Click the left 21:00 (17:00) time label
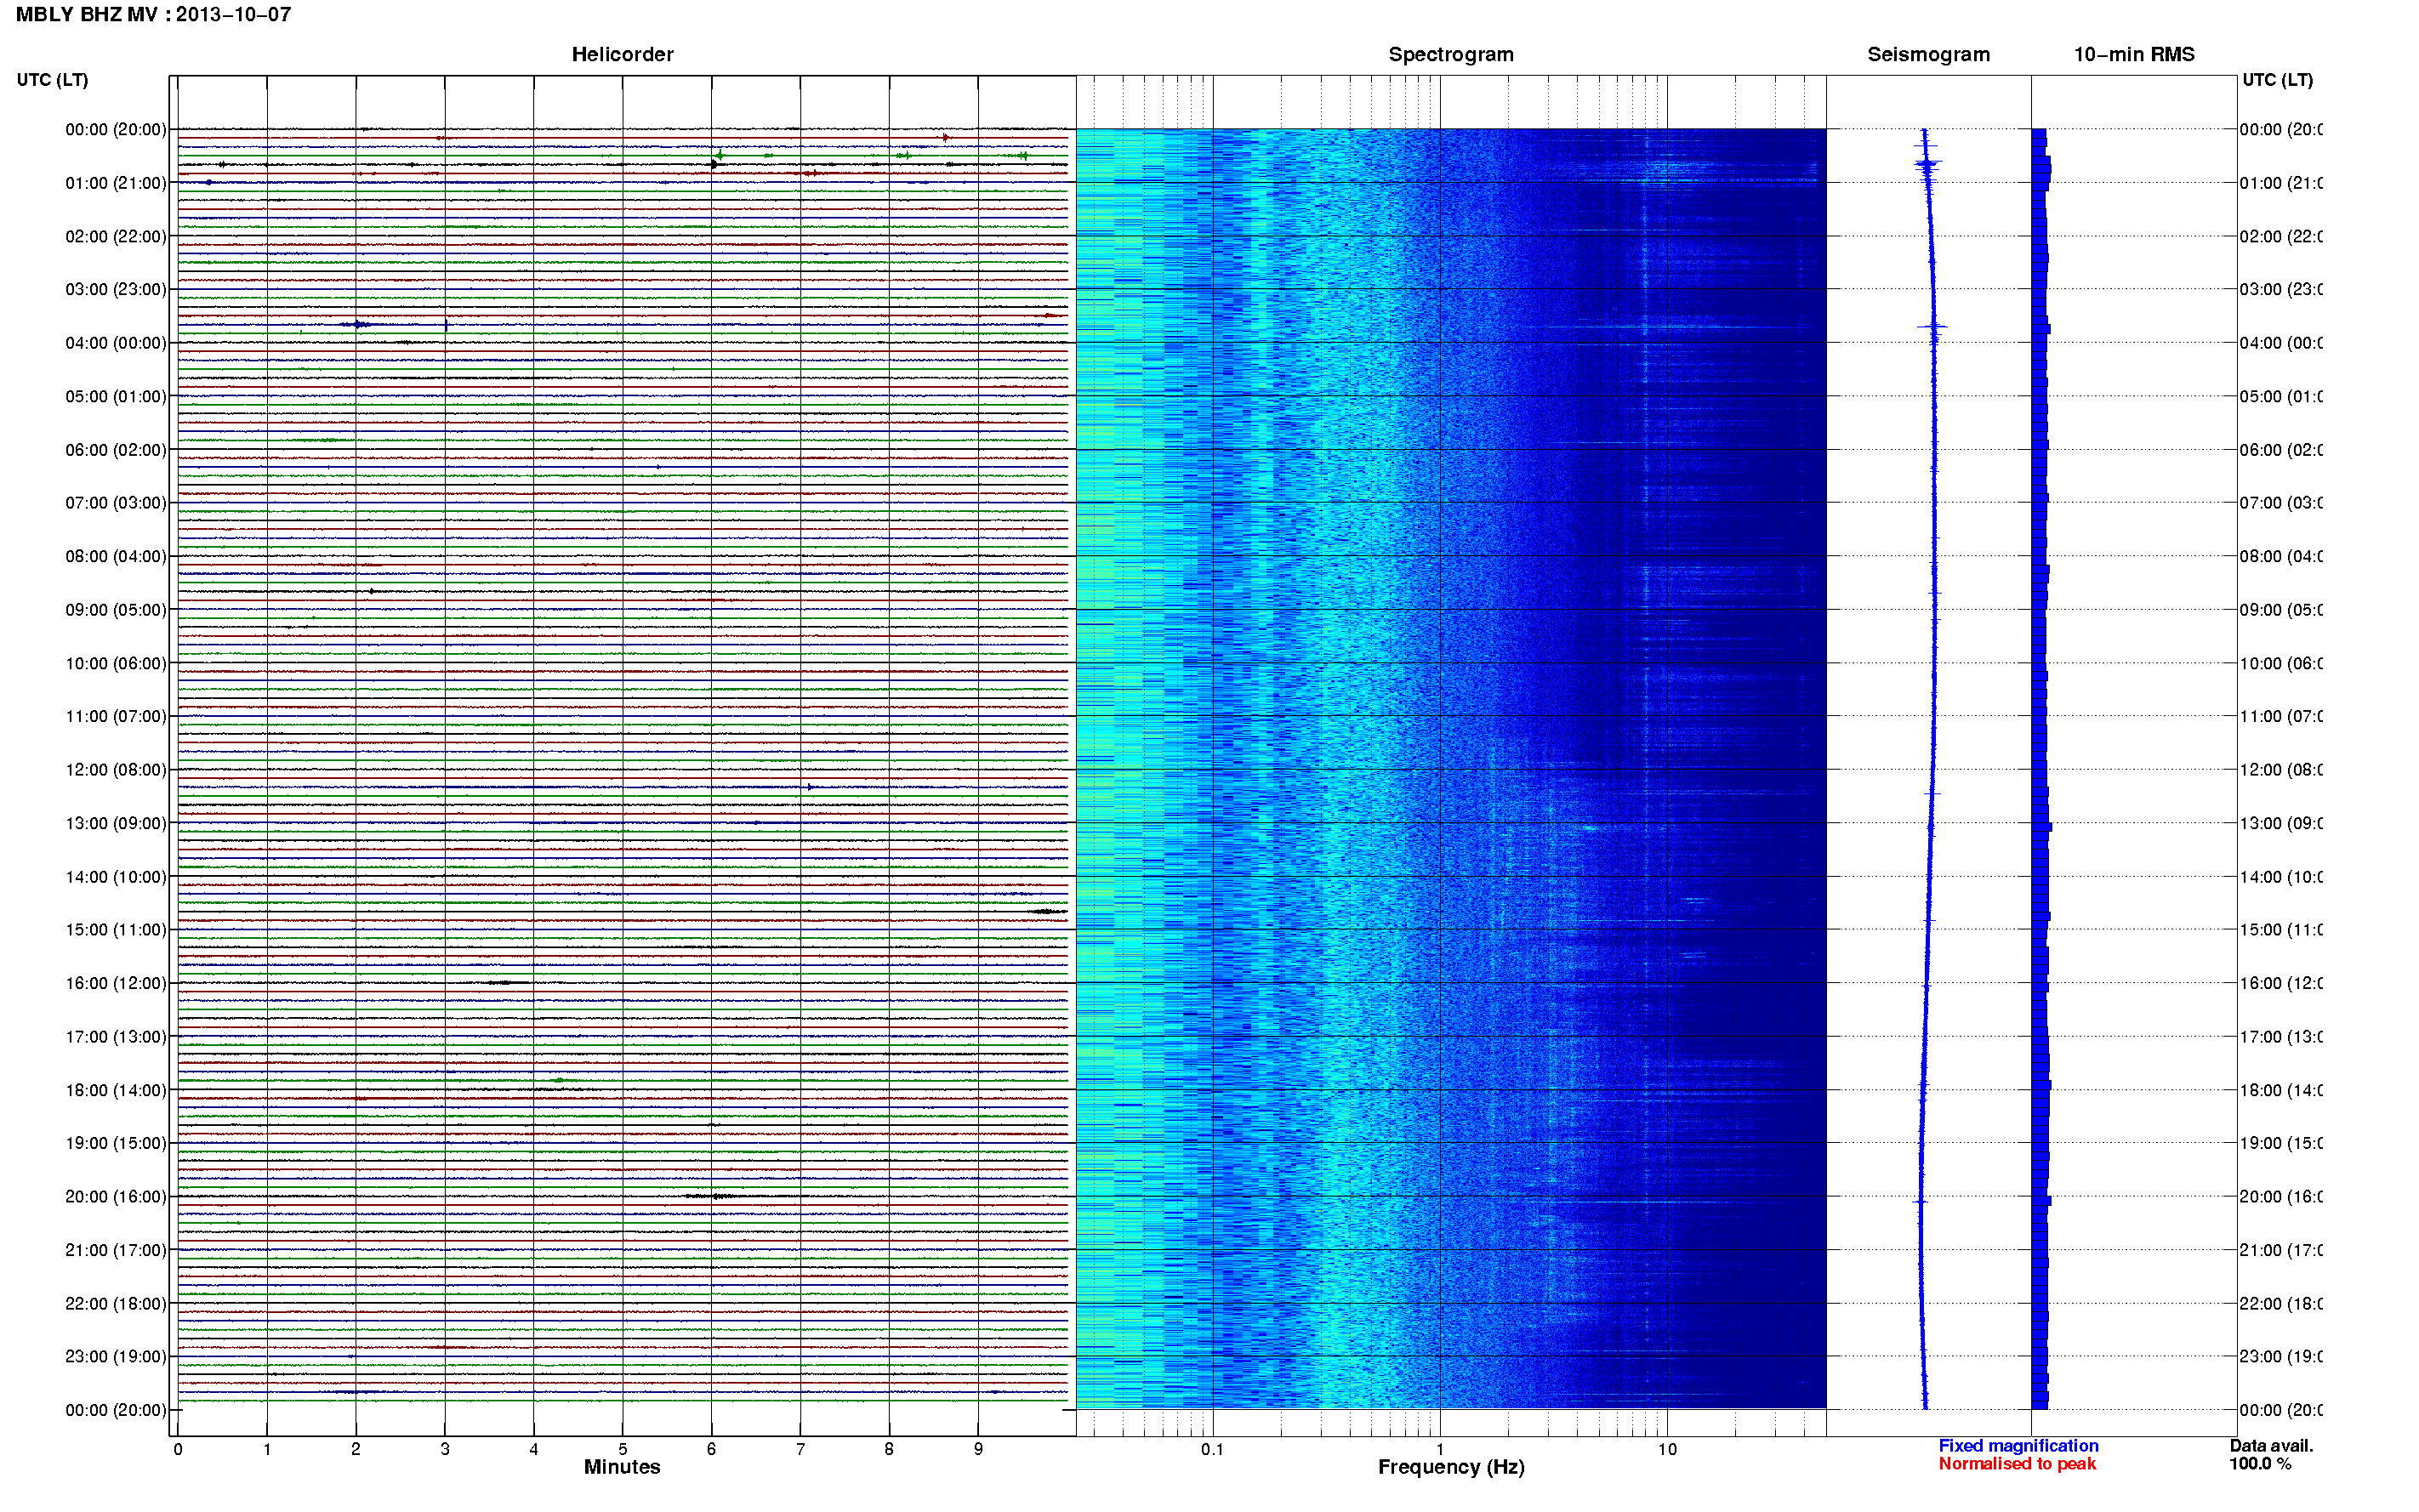Screen dimensions: 2419x1512 pos(116,1251)
